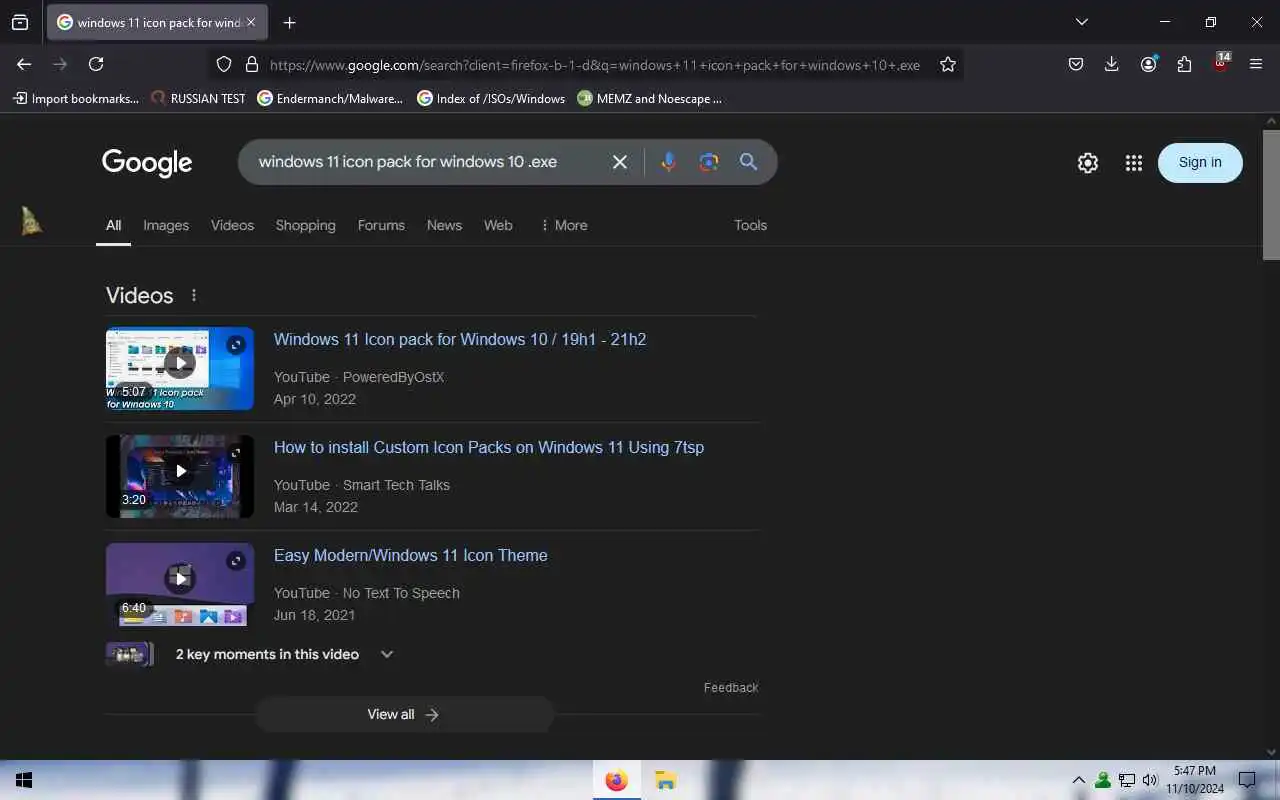This screenshot has width=1280, height=800.
Task: Open the Windows Start menu
Action: (24, 780)
